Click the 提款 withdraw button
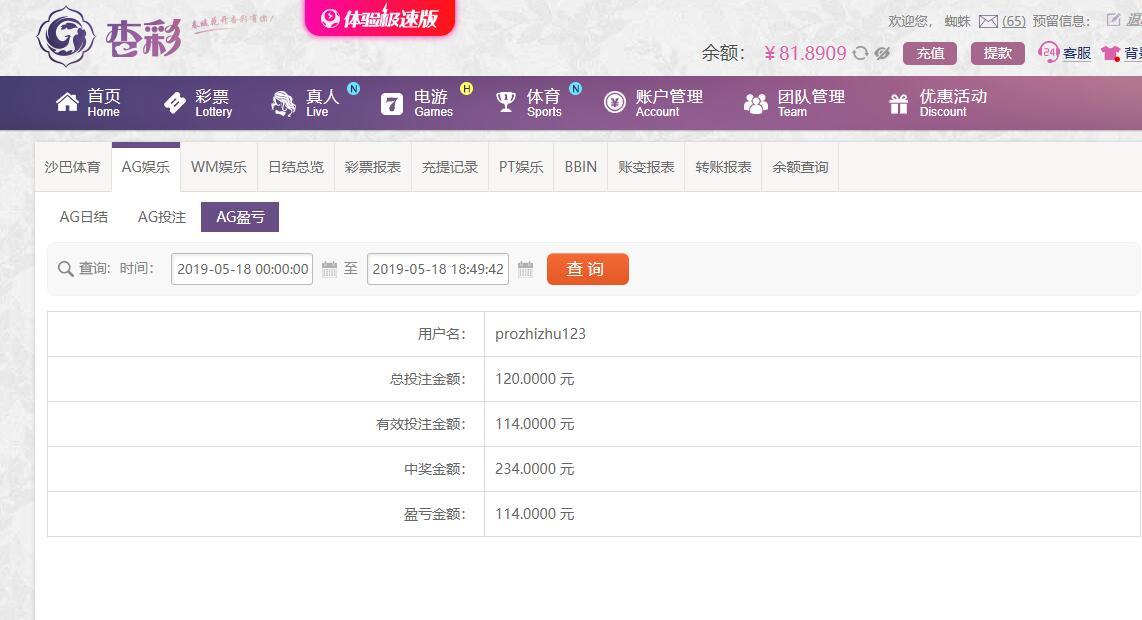1142x620 pixels. [998, 53]
